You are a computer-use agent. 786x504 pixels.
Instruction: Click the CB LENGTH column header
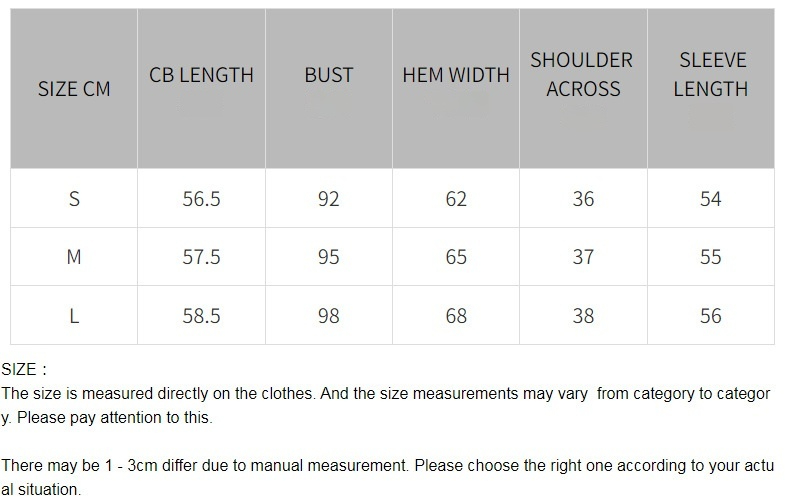pos(201,75)
